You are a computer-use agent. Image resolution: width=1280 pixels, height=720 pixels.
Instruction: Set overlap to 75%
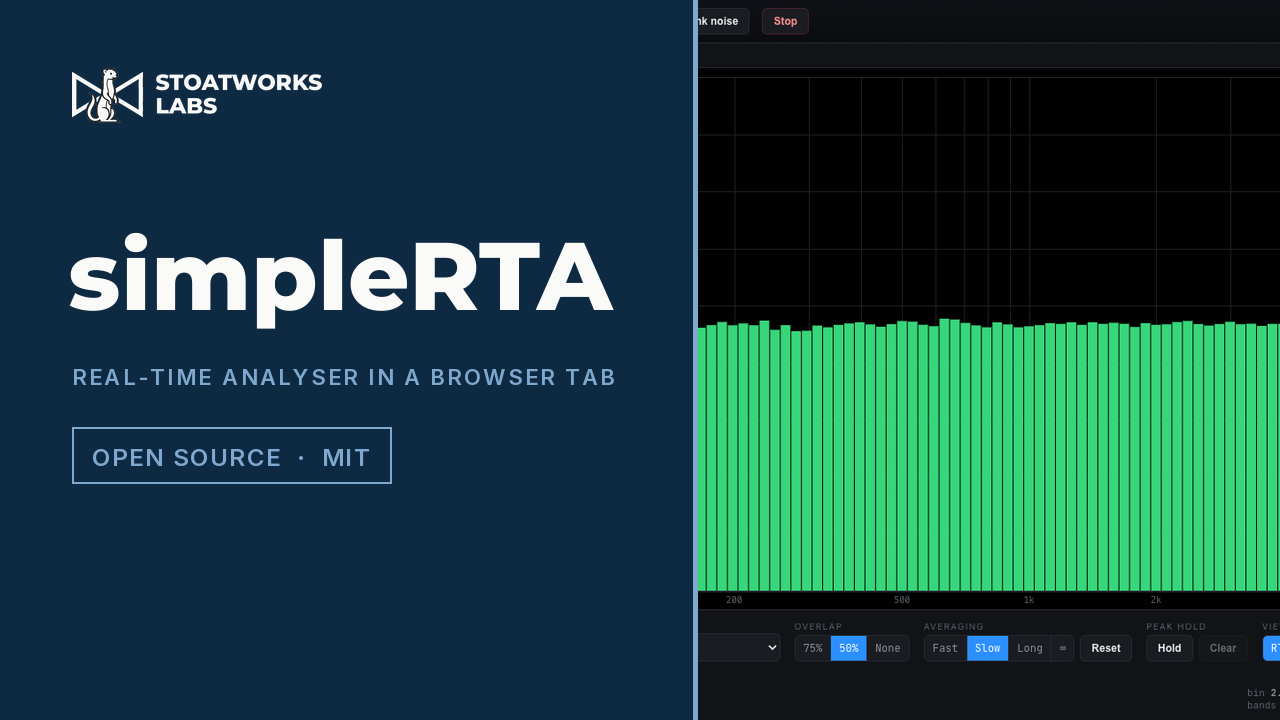coord(813,648)
